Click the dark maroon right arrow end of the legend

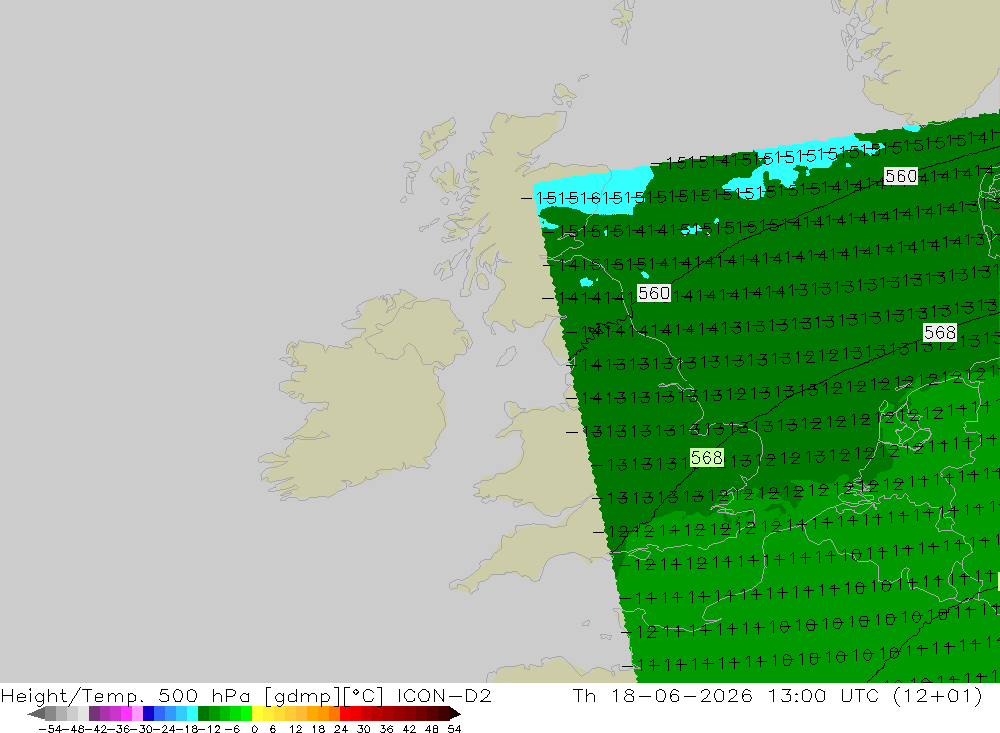point(455,714)
